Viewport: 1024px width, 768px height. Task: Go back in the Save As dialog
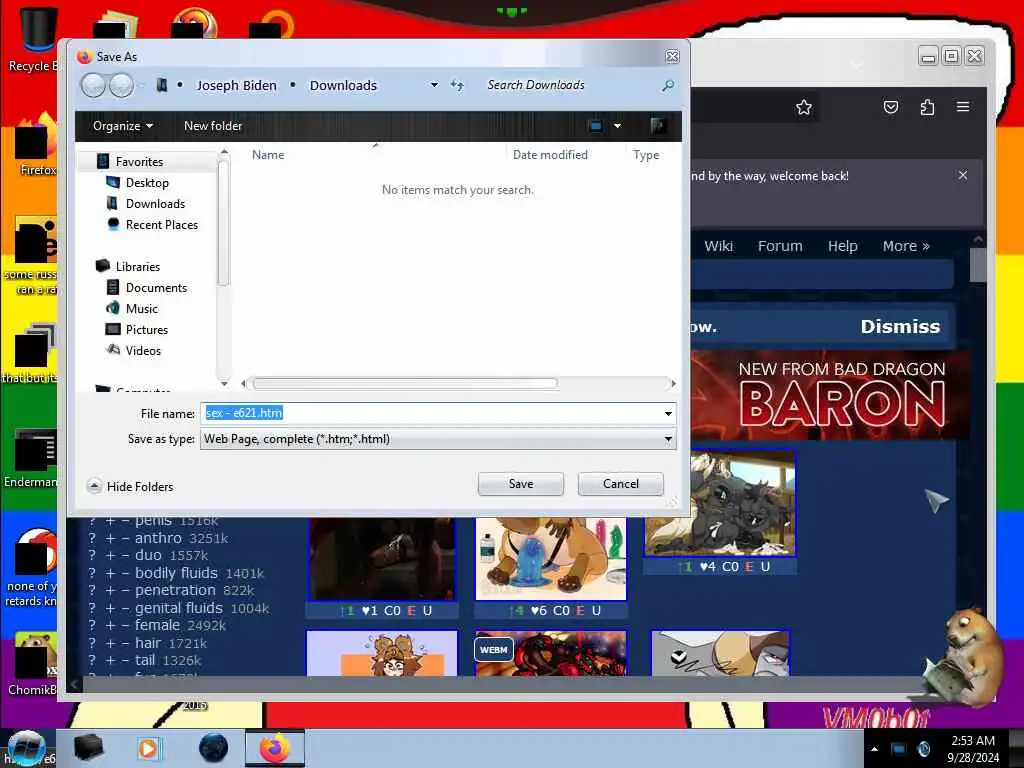point(93,85)
